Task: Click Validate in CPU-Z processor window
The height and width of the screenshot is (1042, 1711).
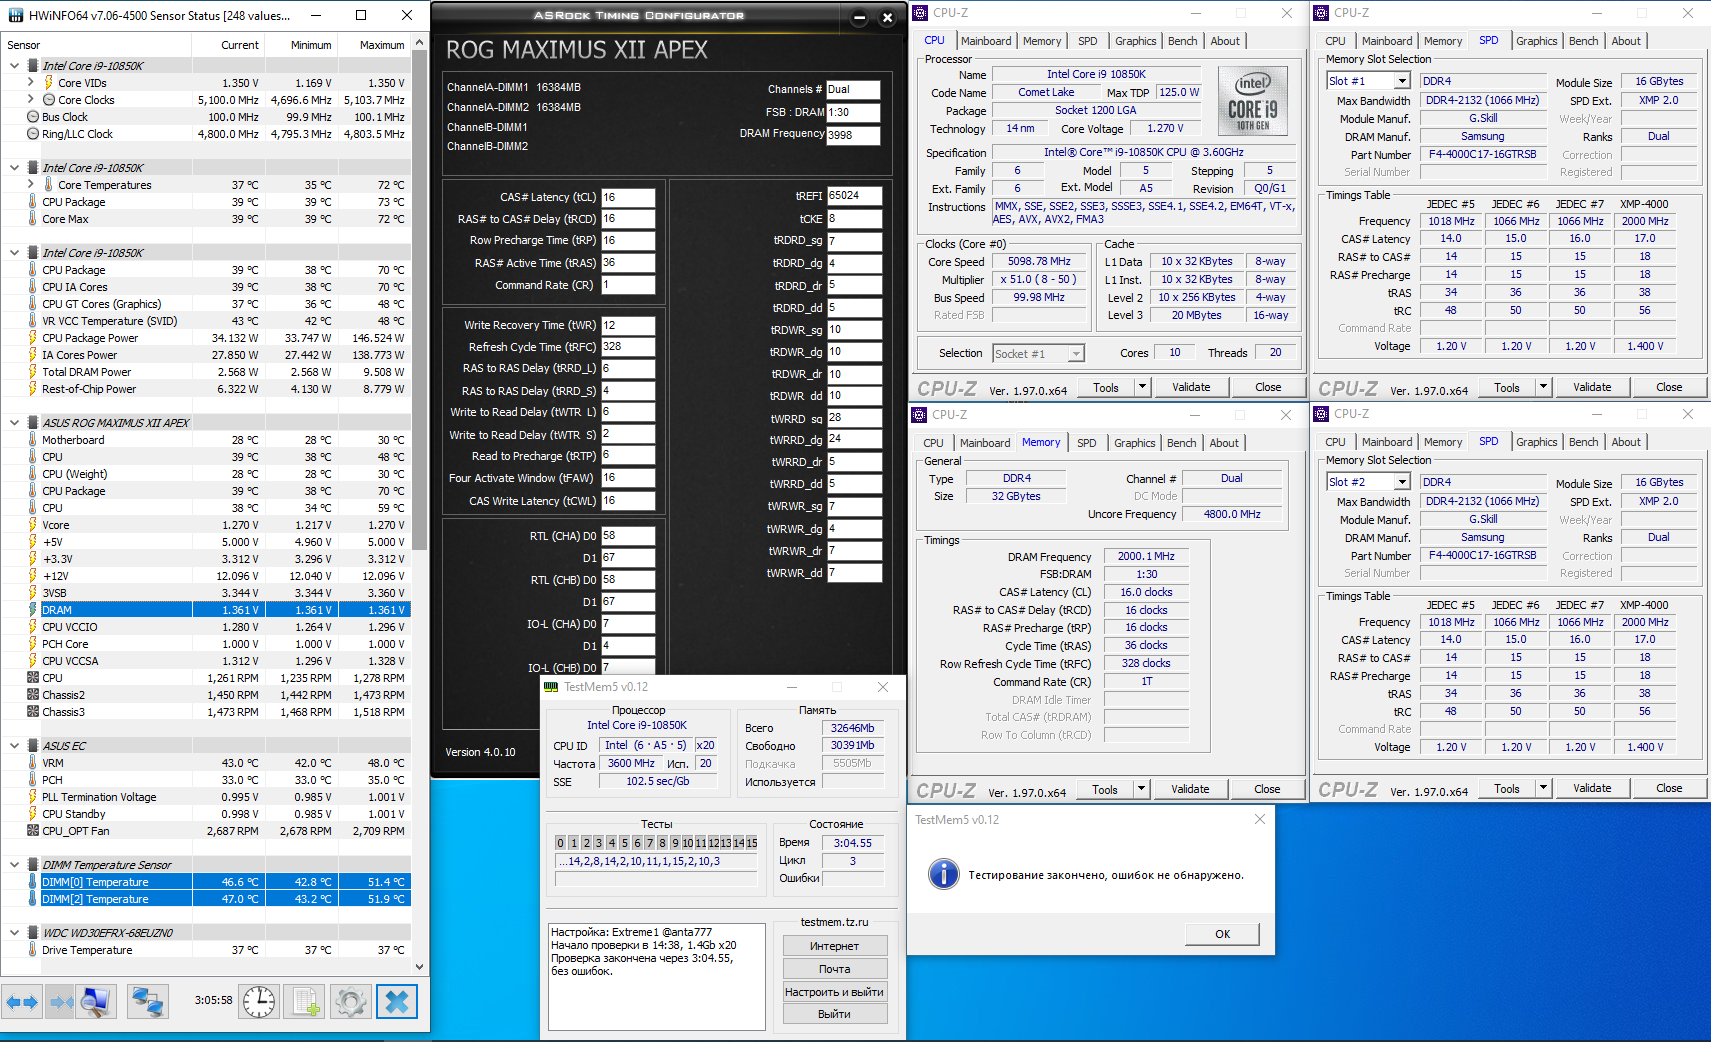Action: pos(1191,387)
